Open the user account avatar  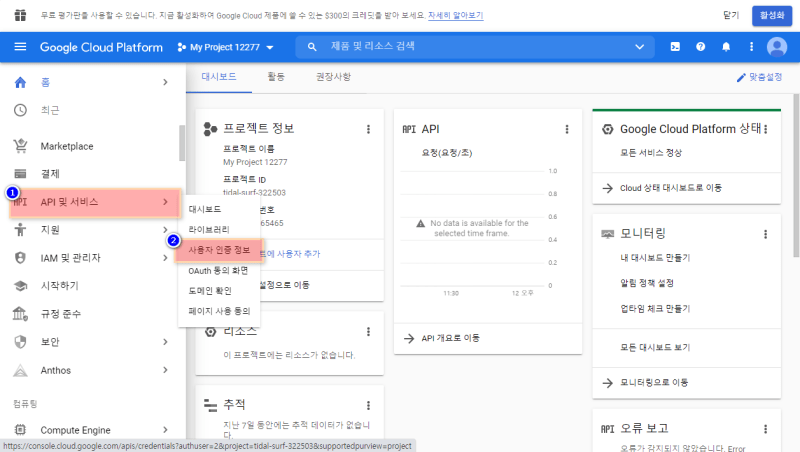click(777, 47)
